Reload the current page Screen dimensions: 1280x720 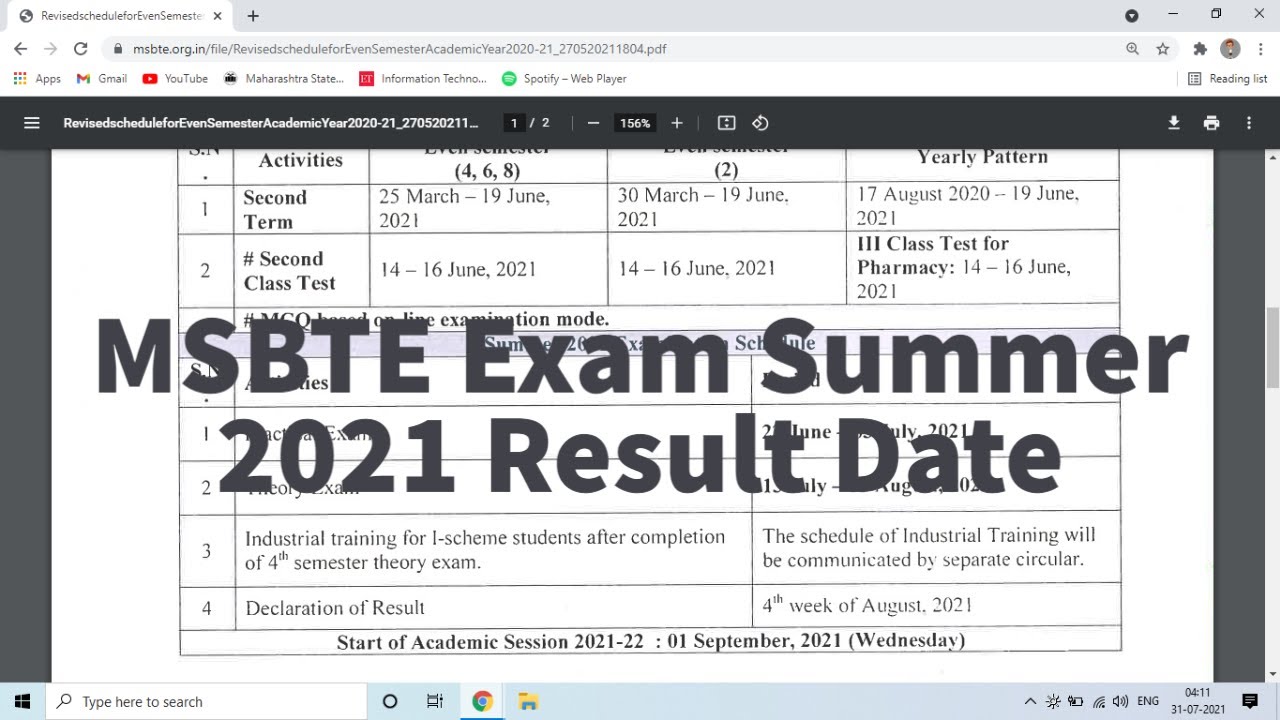coord(81,48)
